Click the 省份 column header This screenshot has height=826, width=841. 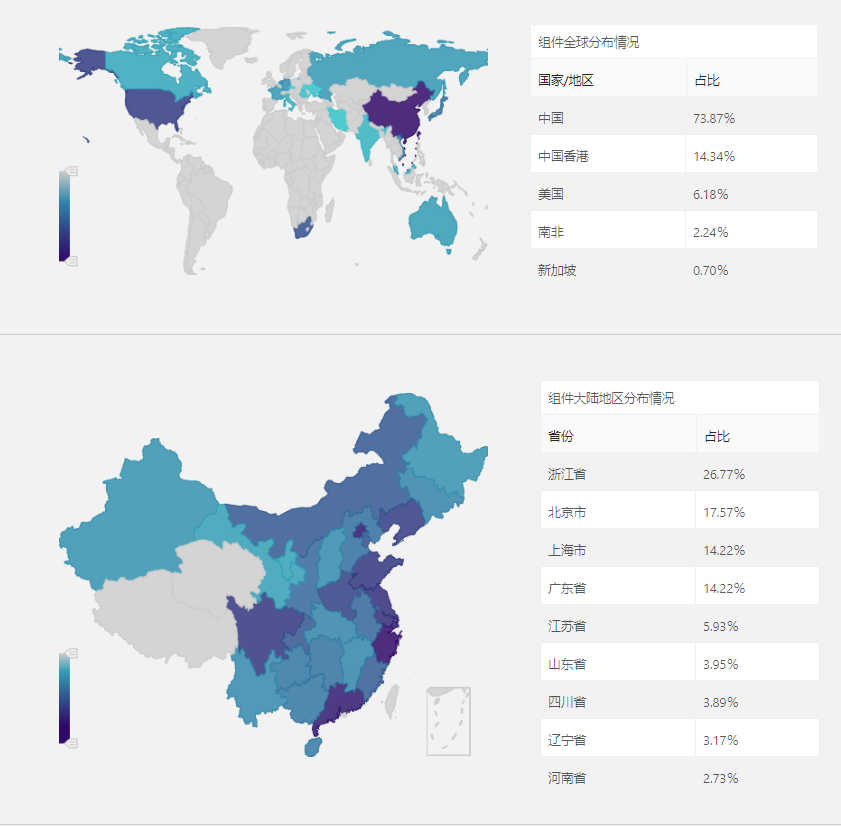pos(560,437)
